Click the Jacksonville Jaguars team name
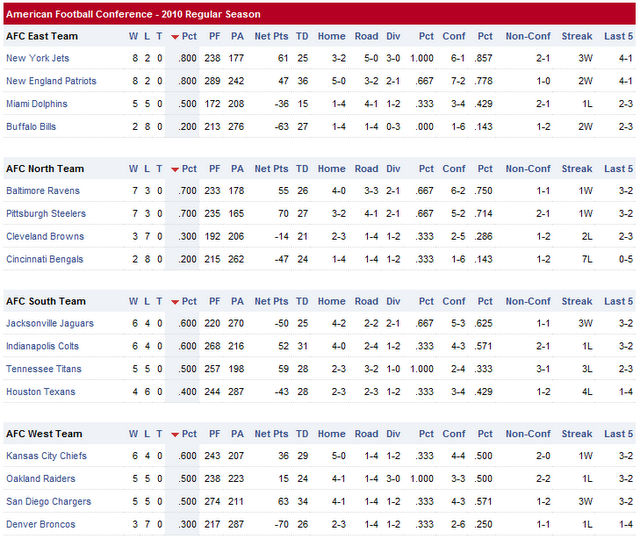This screenshot has height=539, width=640. click(50, 324)
